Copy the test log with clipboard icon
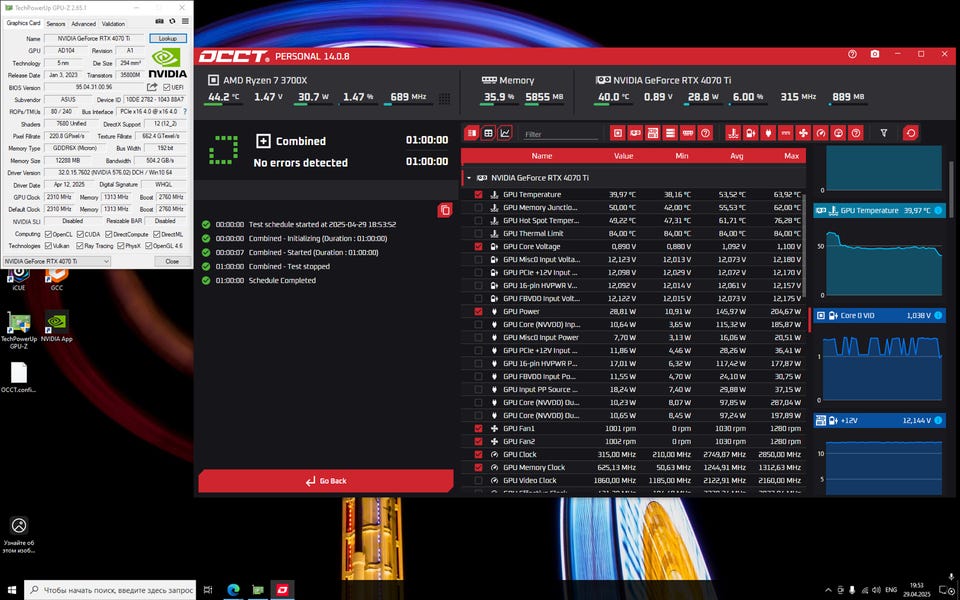Image resolution: width=960 pixels, height=600 pixels. click(445, 211)
